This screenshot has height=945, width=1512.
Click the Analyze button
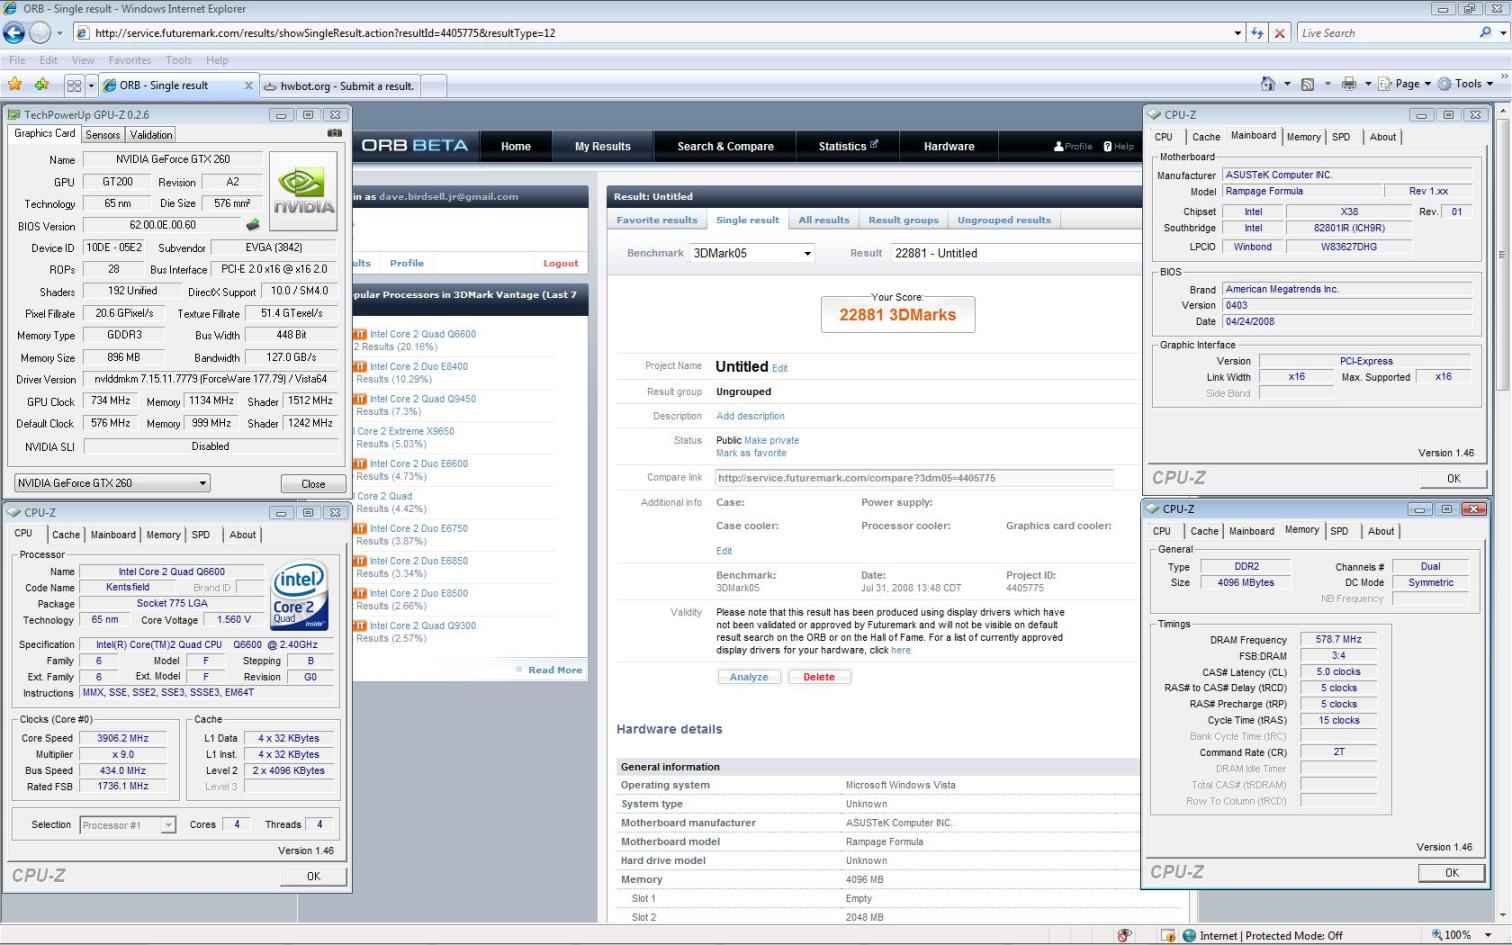click(x=749, y=677)
